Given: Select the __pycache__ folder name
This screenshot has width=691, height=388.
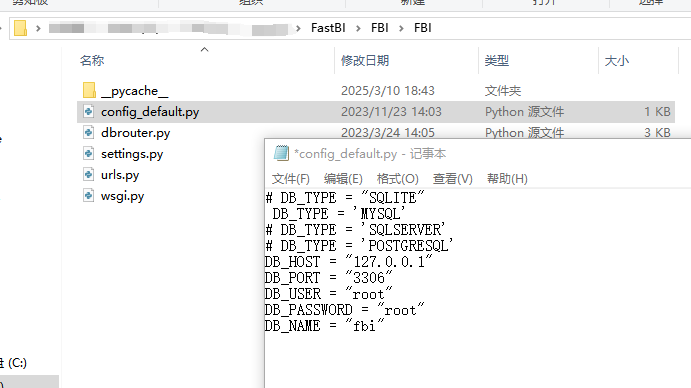Looking at the screenshot, I should pos(134,91).
